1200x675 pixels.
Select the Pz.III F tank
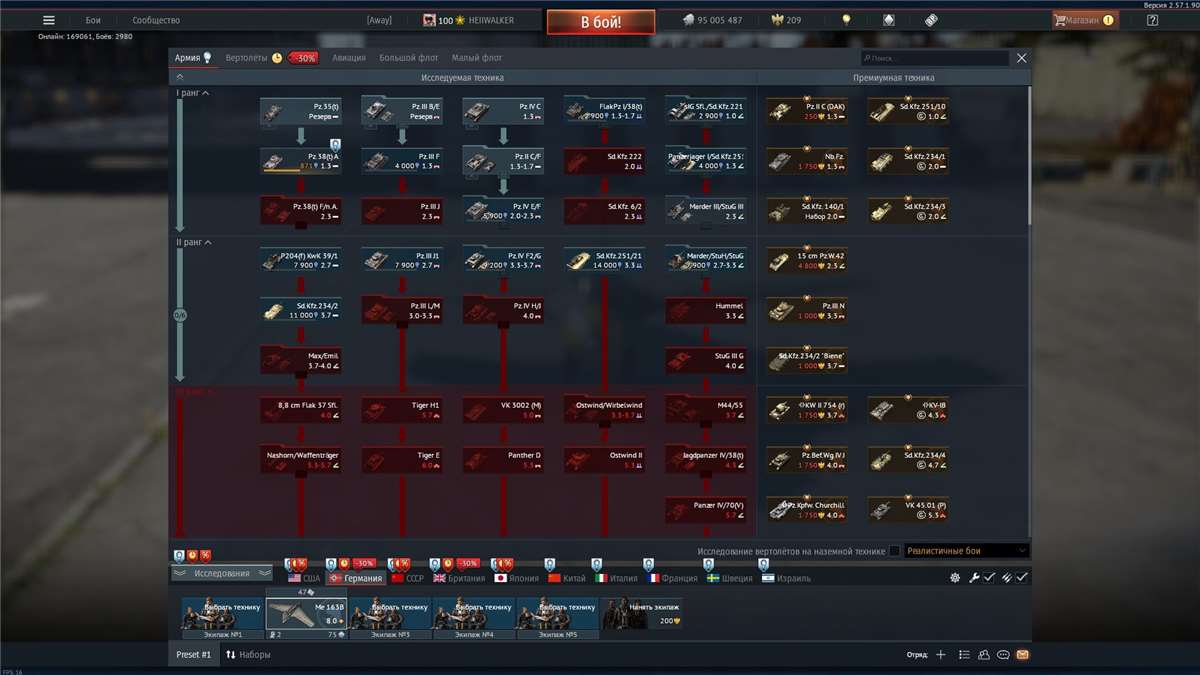coord(402,160)
